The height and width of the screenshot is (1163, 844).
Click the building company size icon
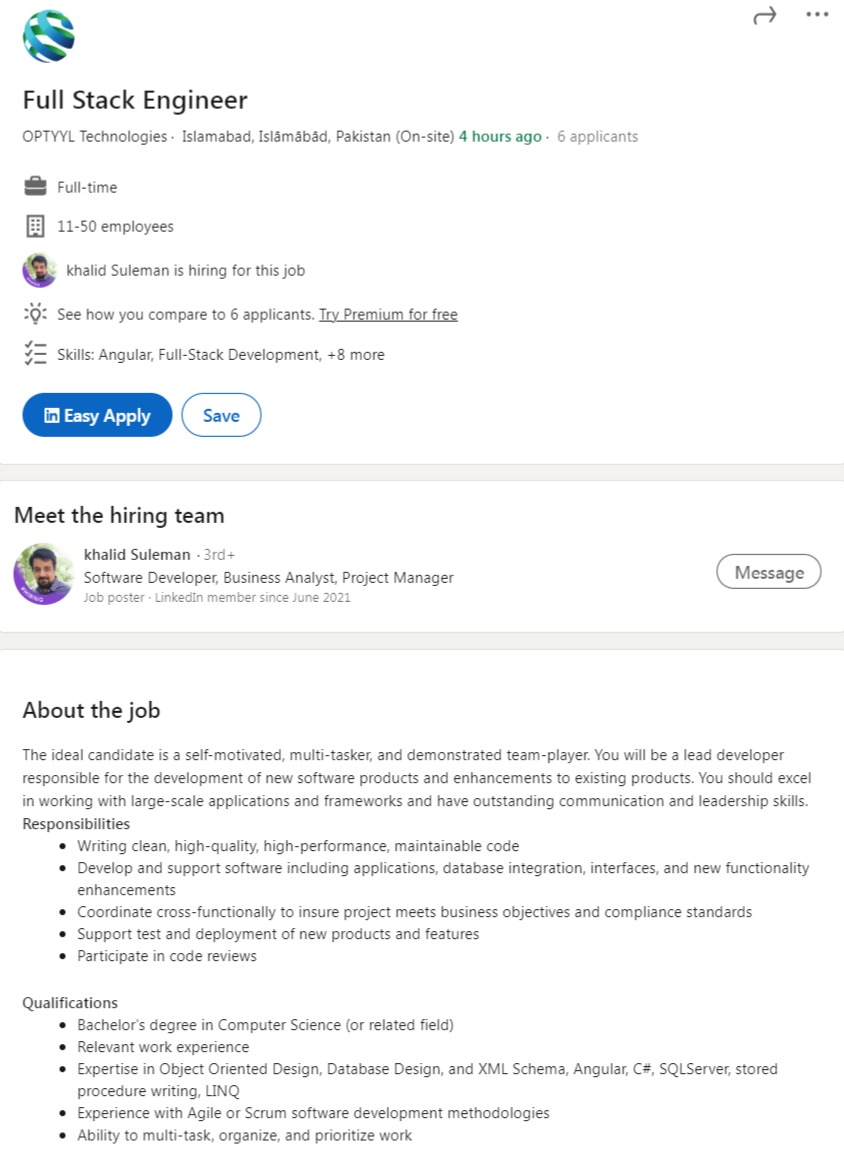tap(35, 226)
